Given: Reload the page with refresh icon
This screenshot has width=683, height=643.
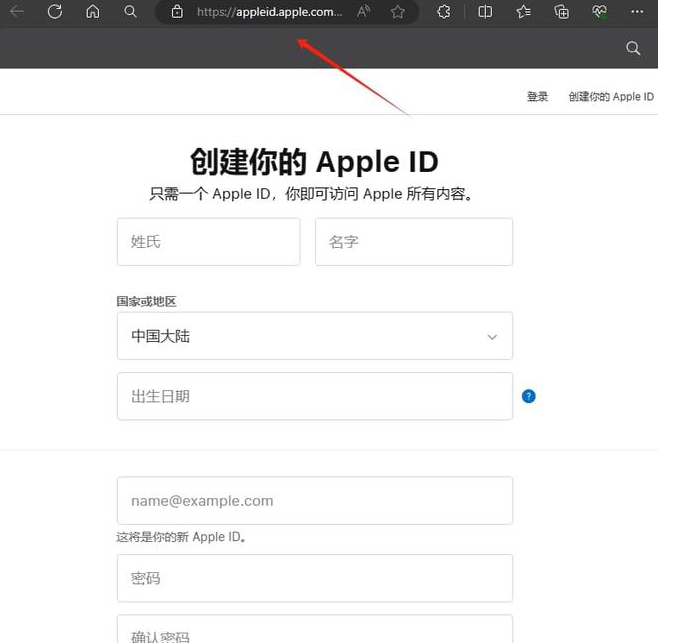Looking at the screenshot, I should coord(55,11).
